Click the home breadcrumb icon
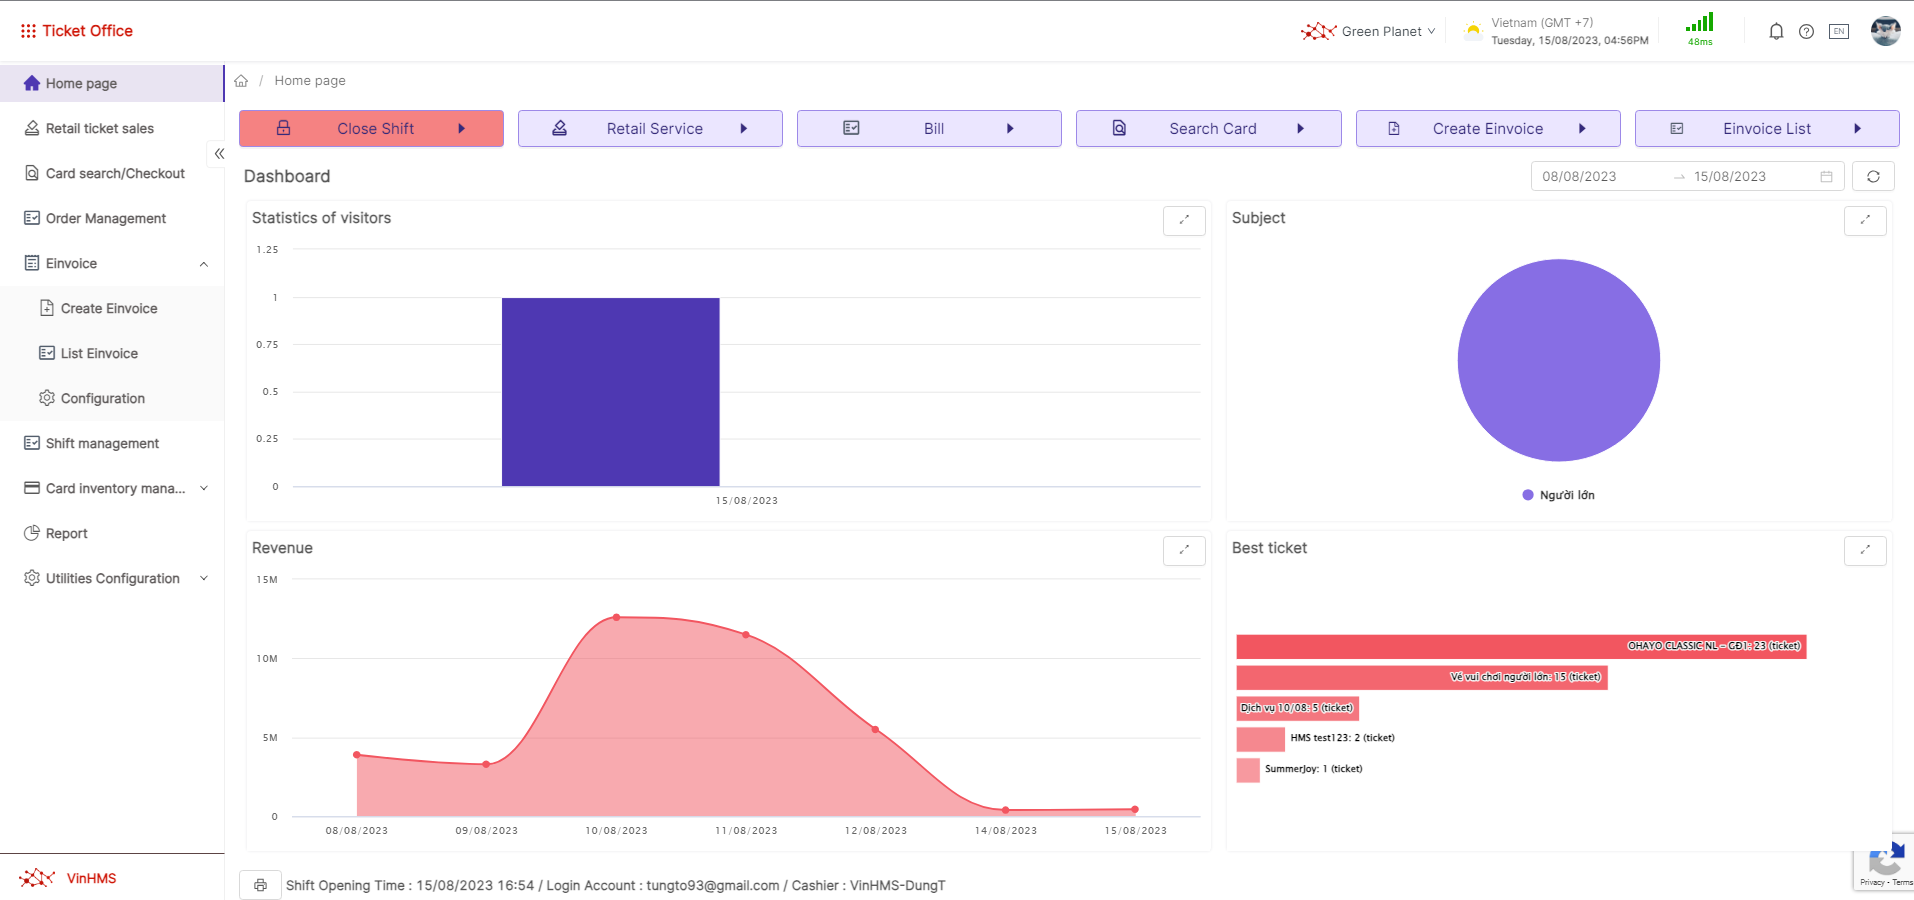 pyautogui.click(x=241, y=81)
